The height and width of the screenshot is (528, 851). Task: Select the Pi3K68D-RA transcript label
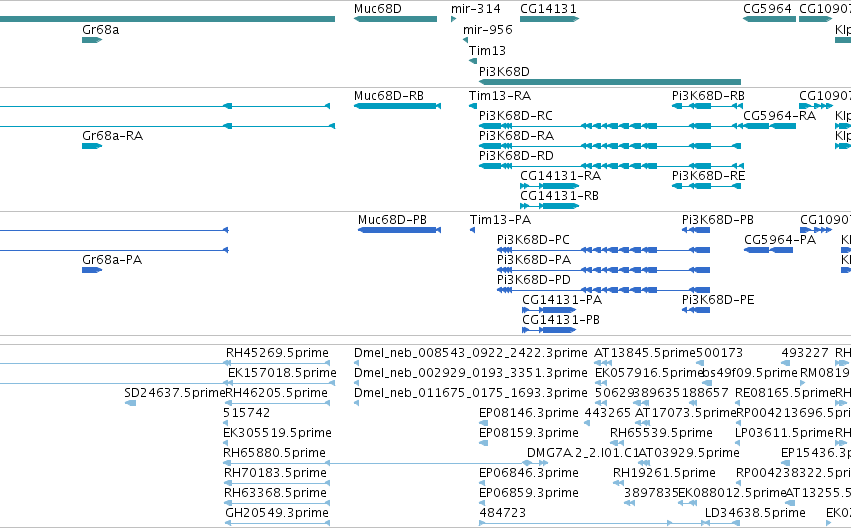(516, 136)
